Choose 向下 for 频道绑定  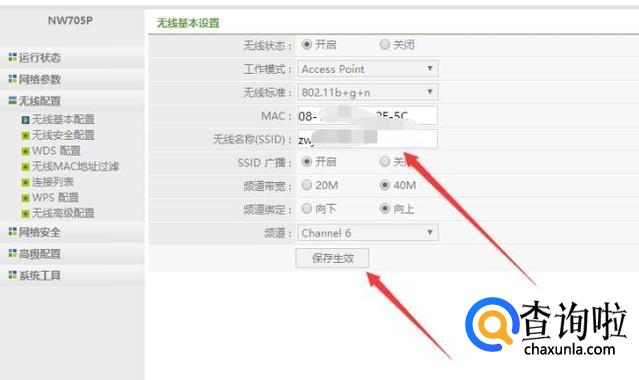[306, 209]
